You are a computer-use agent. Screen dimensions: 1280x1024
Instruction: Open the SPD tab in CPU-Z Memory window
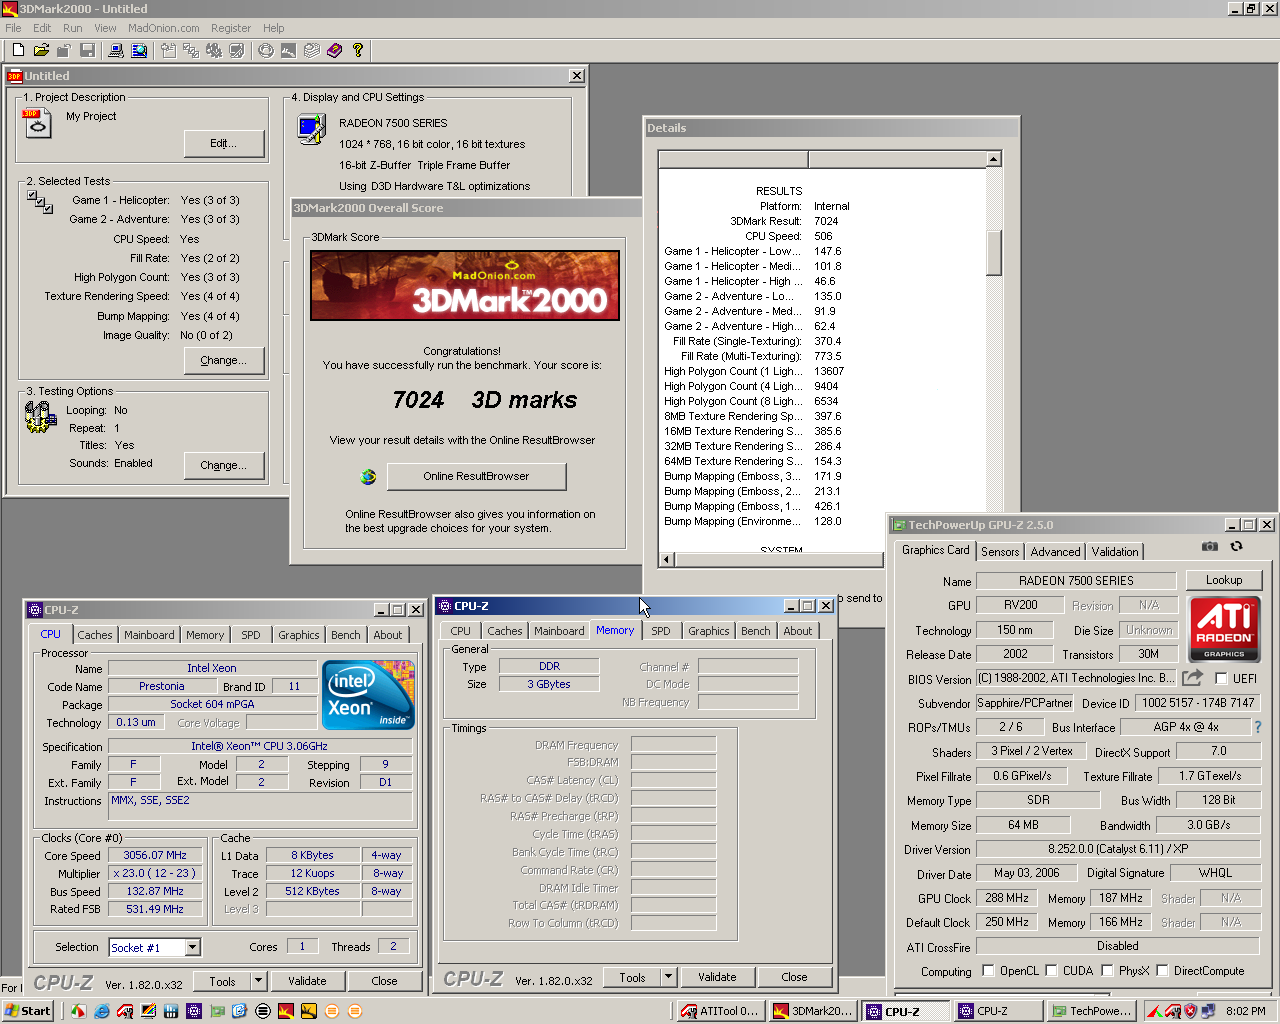pyautogui.click(x=661, y=631)
